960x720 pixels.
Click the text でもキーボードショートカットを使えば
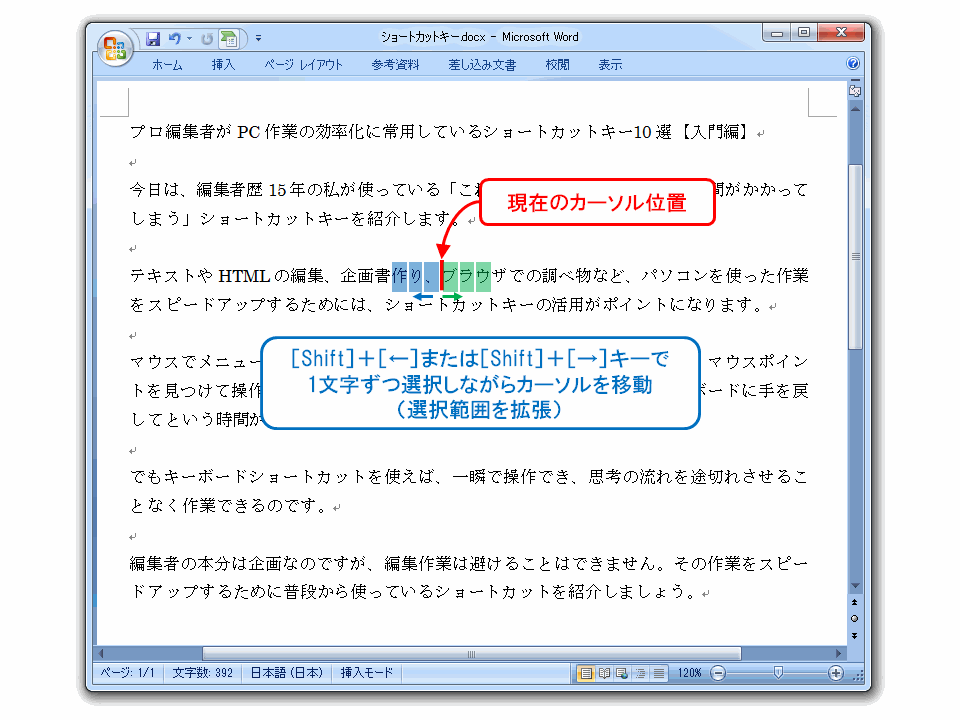[x=282, y=477]
